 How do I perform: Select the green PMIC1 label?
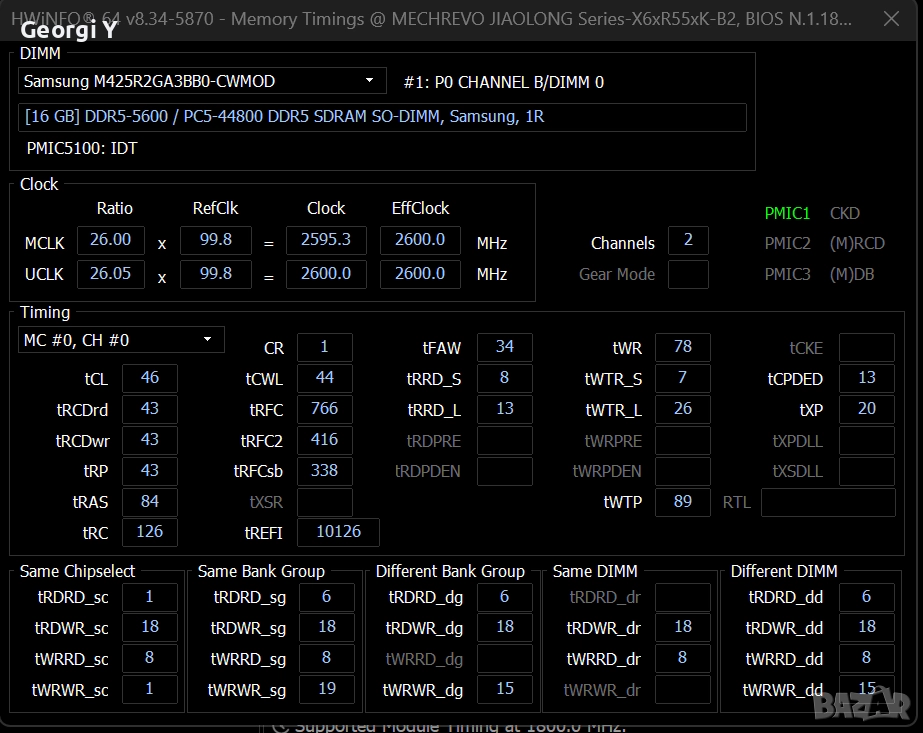click(x=787, y=213)
